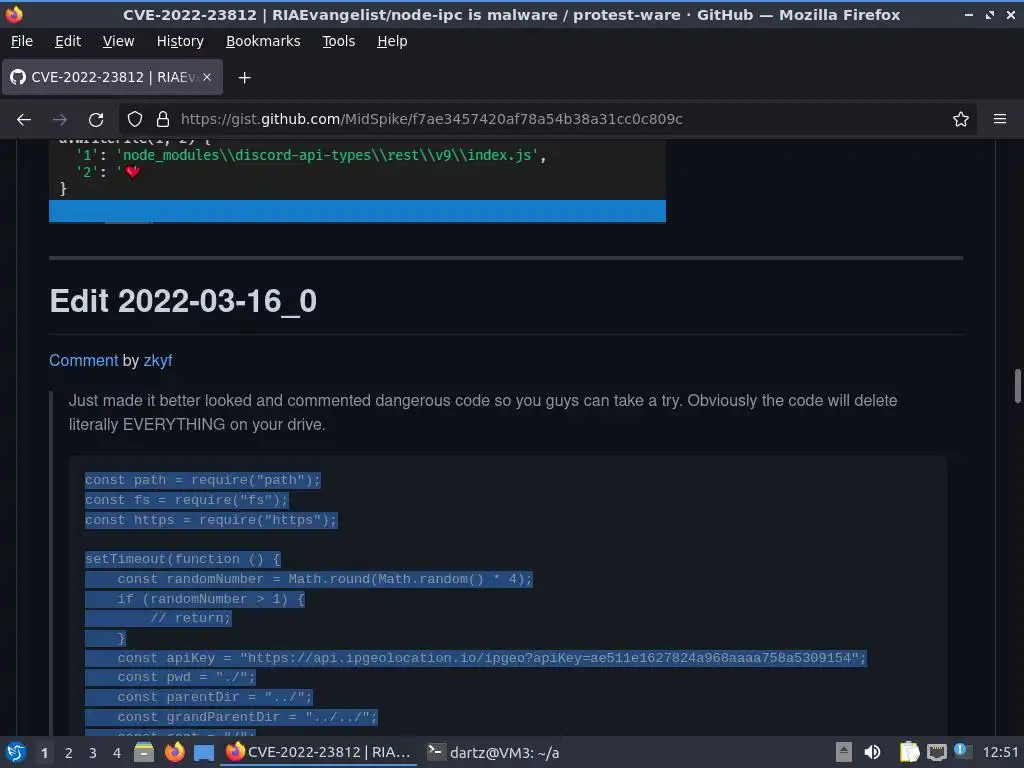The image size is (1024, 768).
Task: Click the show desktop taskbar icon
Action: [204, 752]
